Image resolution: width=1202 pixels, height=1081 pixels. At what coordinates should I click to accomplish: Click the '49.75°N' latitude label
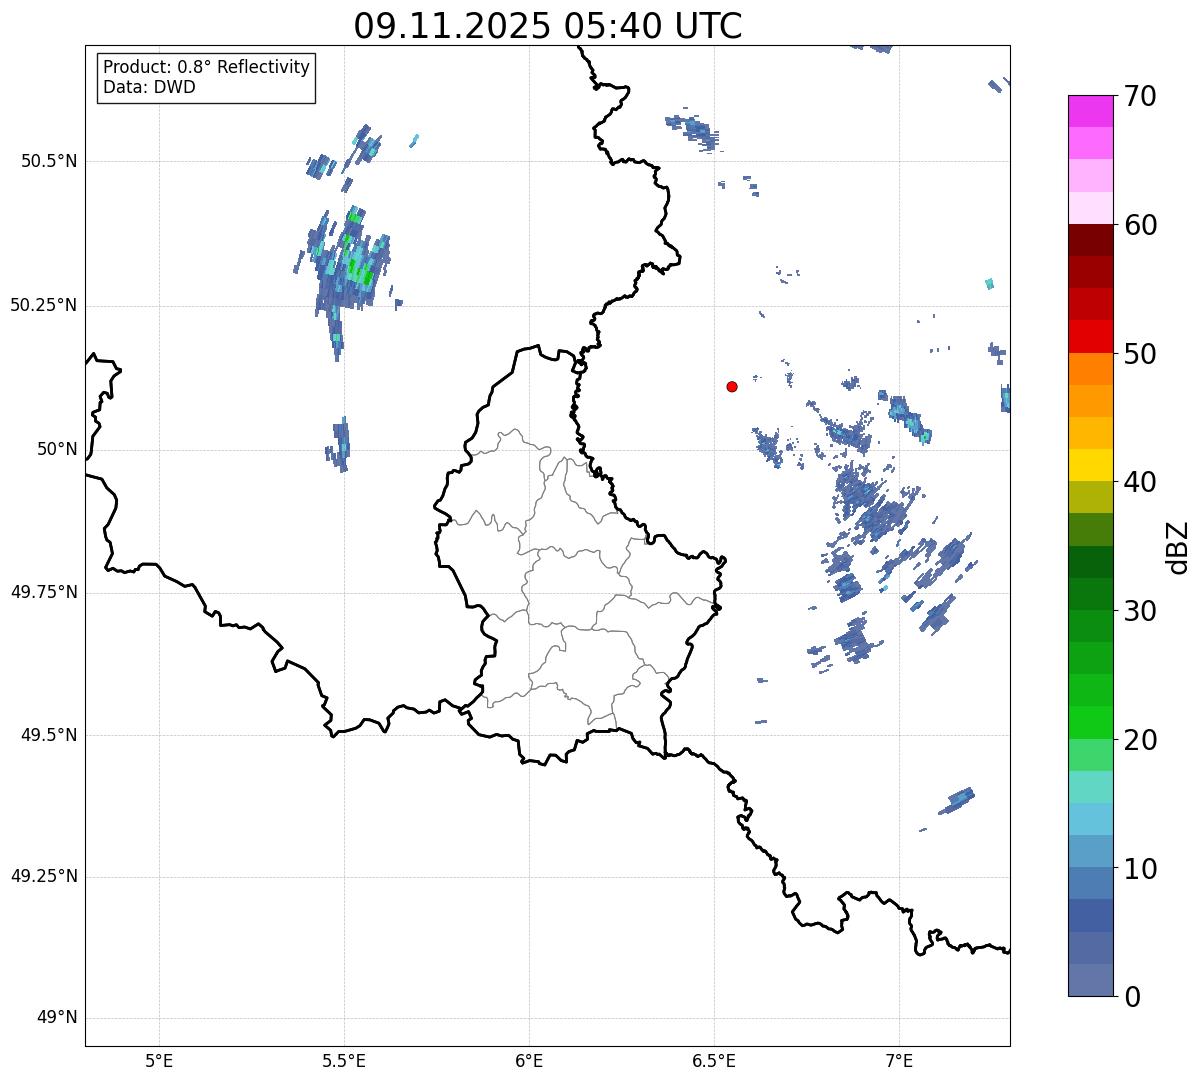(44, 592)
